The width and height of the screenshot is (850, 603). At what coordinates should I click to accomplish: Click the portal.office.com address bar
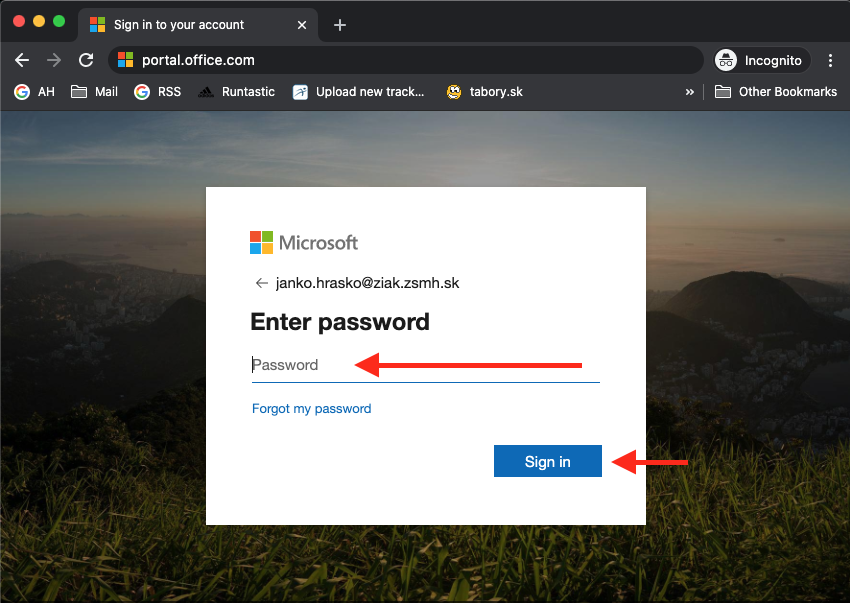tap(400, 60)
